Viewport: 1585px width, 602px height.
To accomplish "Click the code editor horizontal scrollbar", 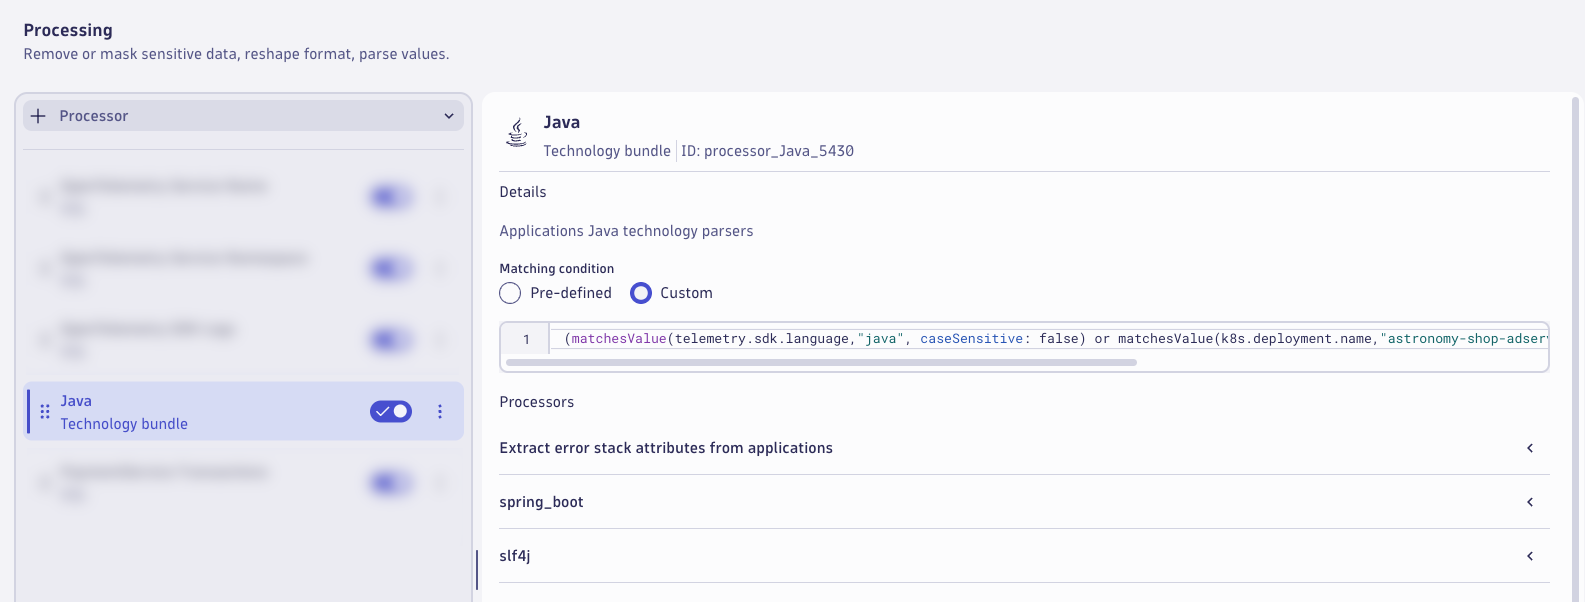I will (822, 362).
